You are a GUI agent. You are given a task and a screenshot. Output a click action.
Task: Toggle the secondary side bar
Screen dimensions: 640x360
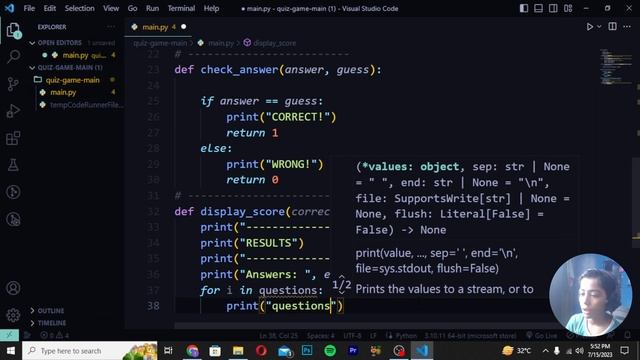pos(553,8)
